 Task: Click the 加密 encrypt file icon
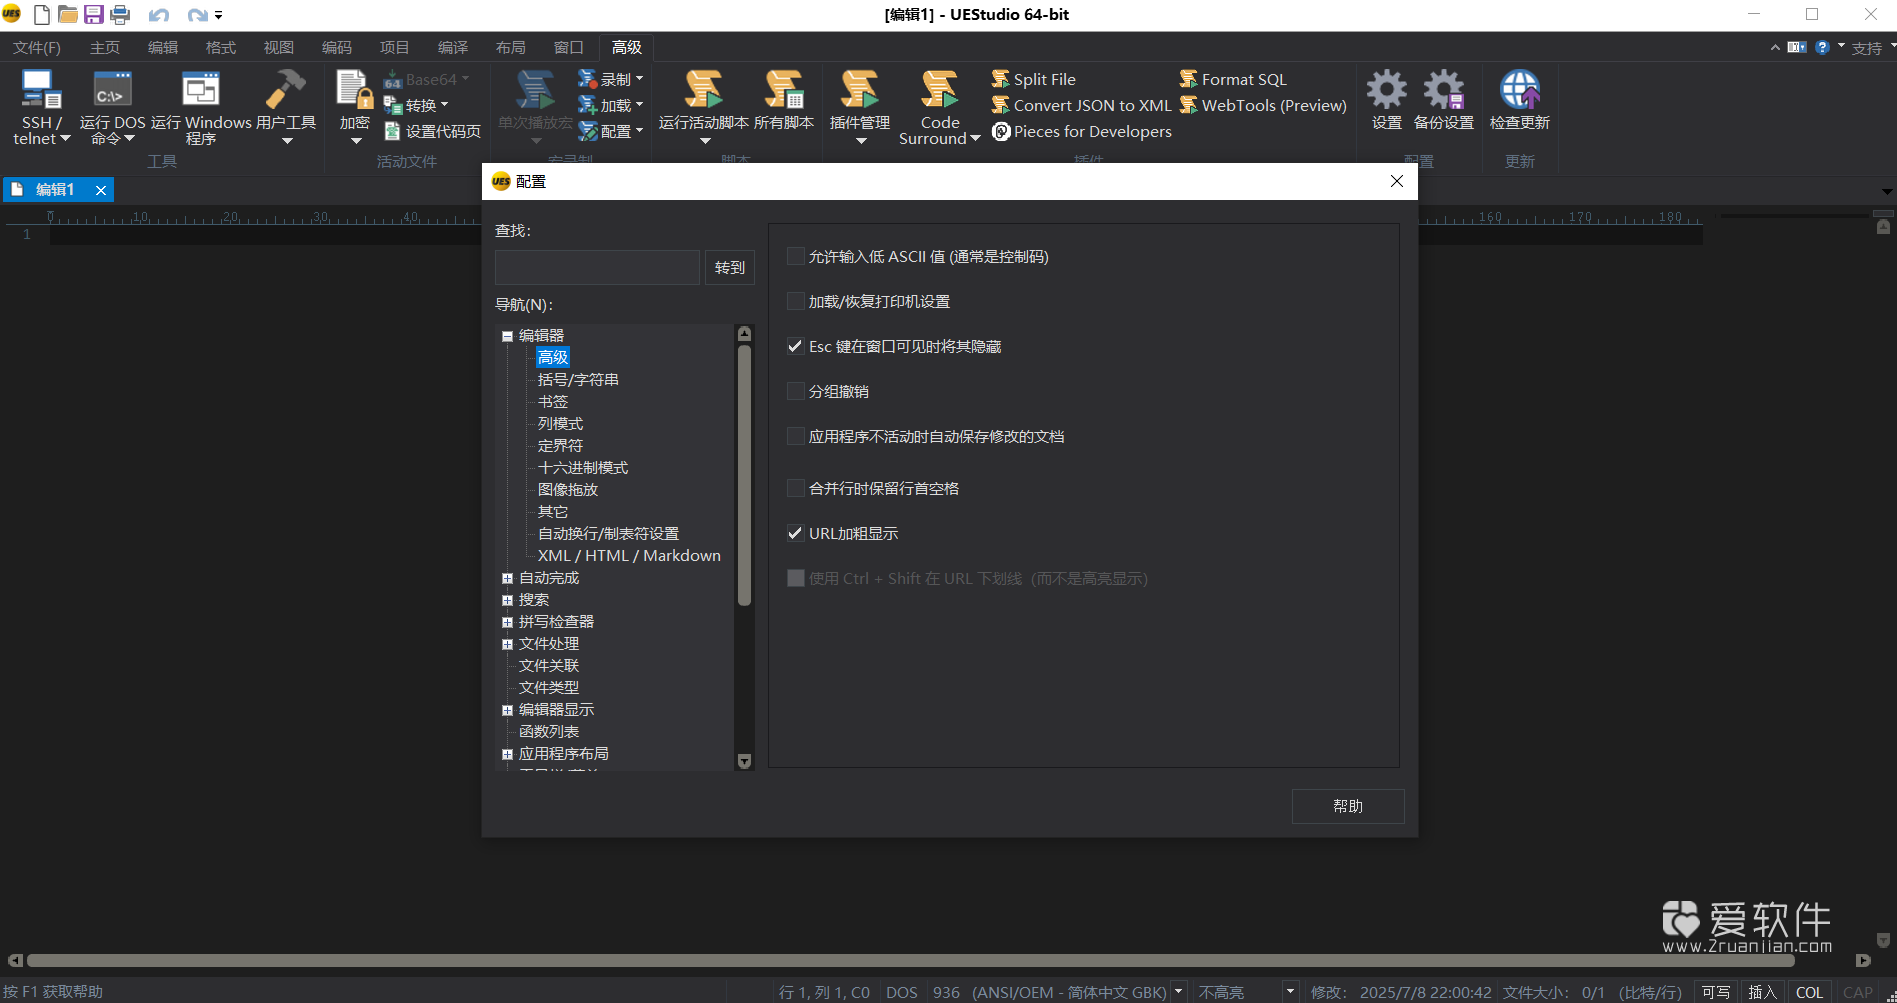(354, 89)
